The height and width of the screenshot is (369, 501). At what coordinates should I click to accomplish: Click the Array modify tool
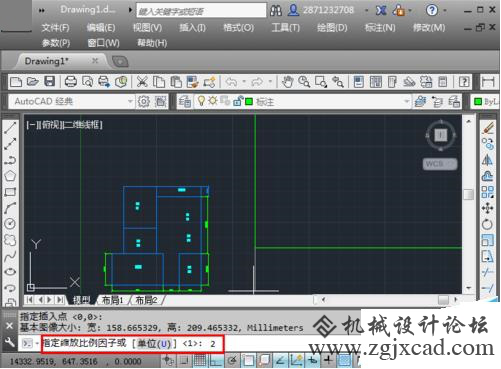(x=488, y=192)
